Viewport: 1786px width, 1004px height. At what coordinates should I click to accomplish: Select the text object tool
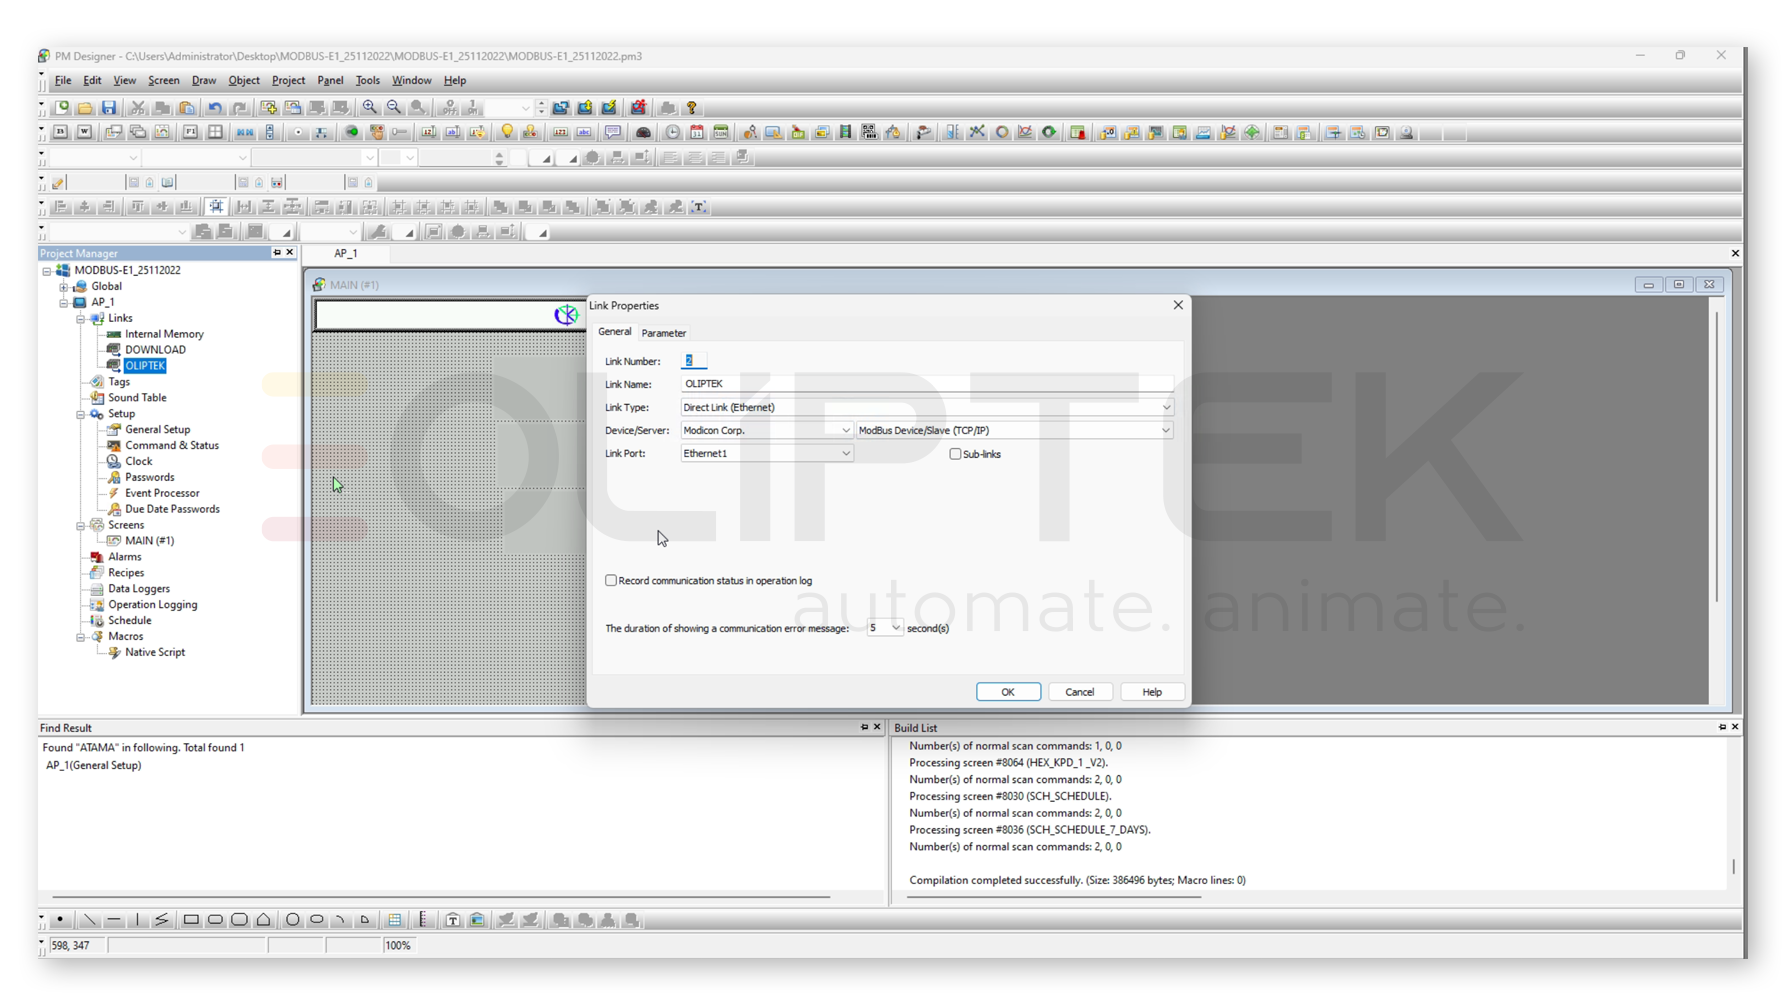(x=453, y=920)
